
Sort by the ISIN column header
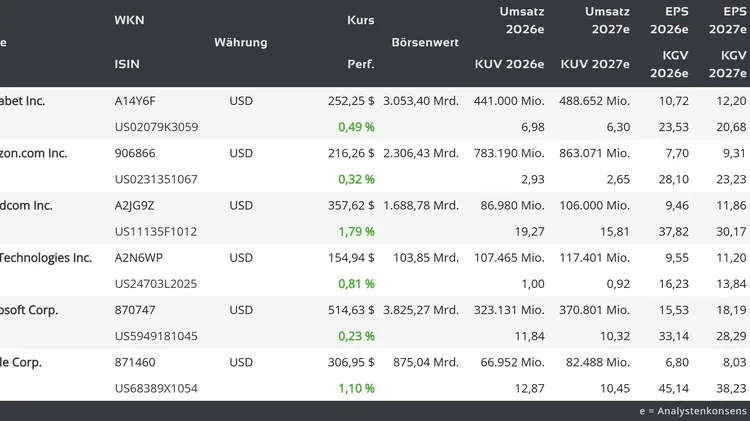(128, 64)
